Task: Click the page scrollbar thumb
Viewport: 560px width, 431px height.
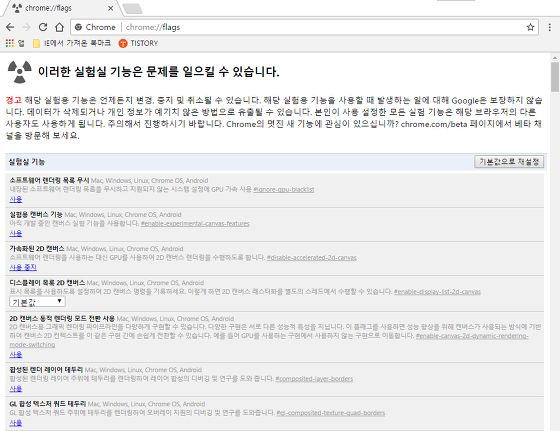Action: (x=555, y=77)
